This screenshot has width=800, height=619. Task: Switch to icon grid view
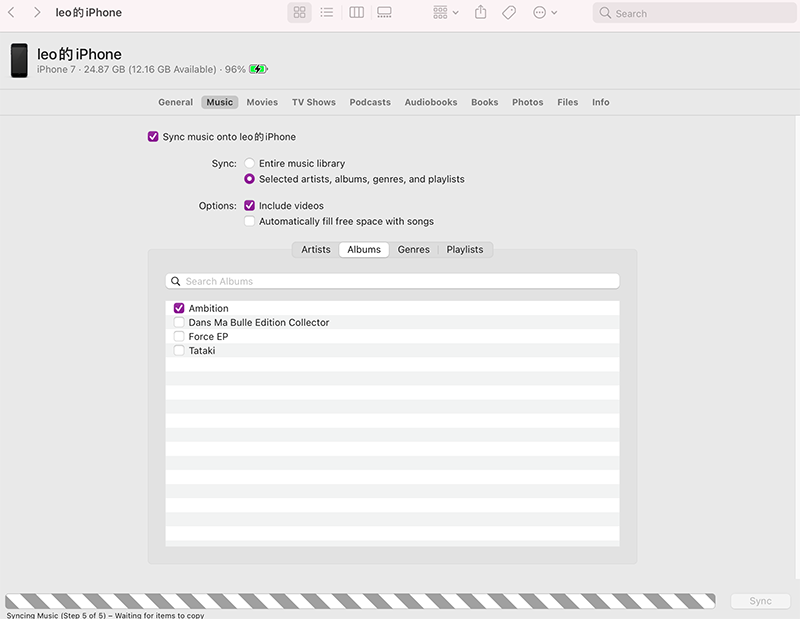tap(299, 13)
